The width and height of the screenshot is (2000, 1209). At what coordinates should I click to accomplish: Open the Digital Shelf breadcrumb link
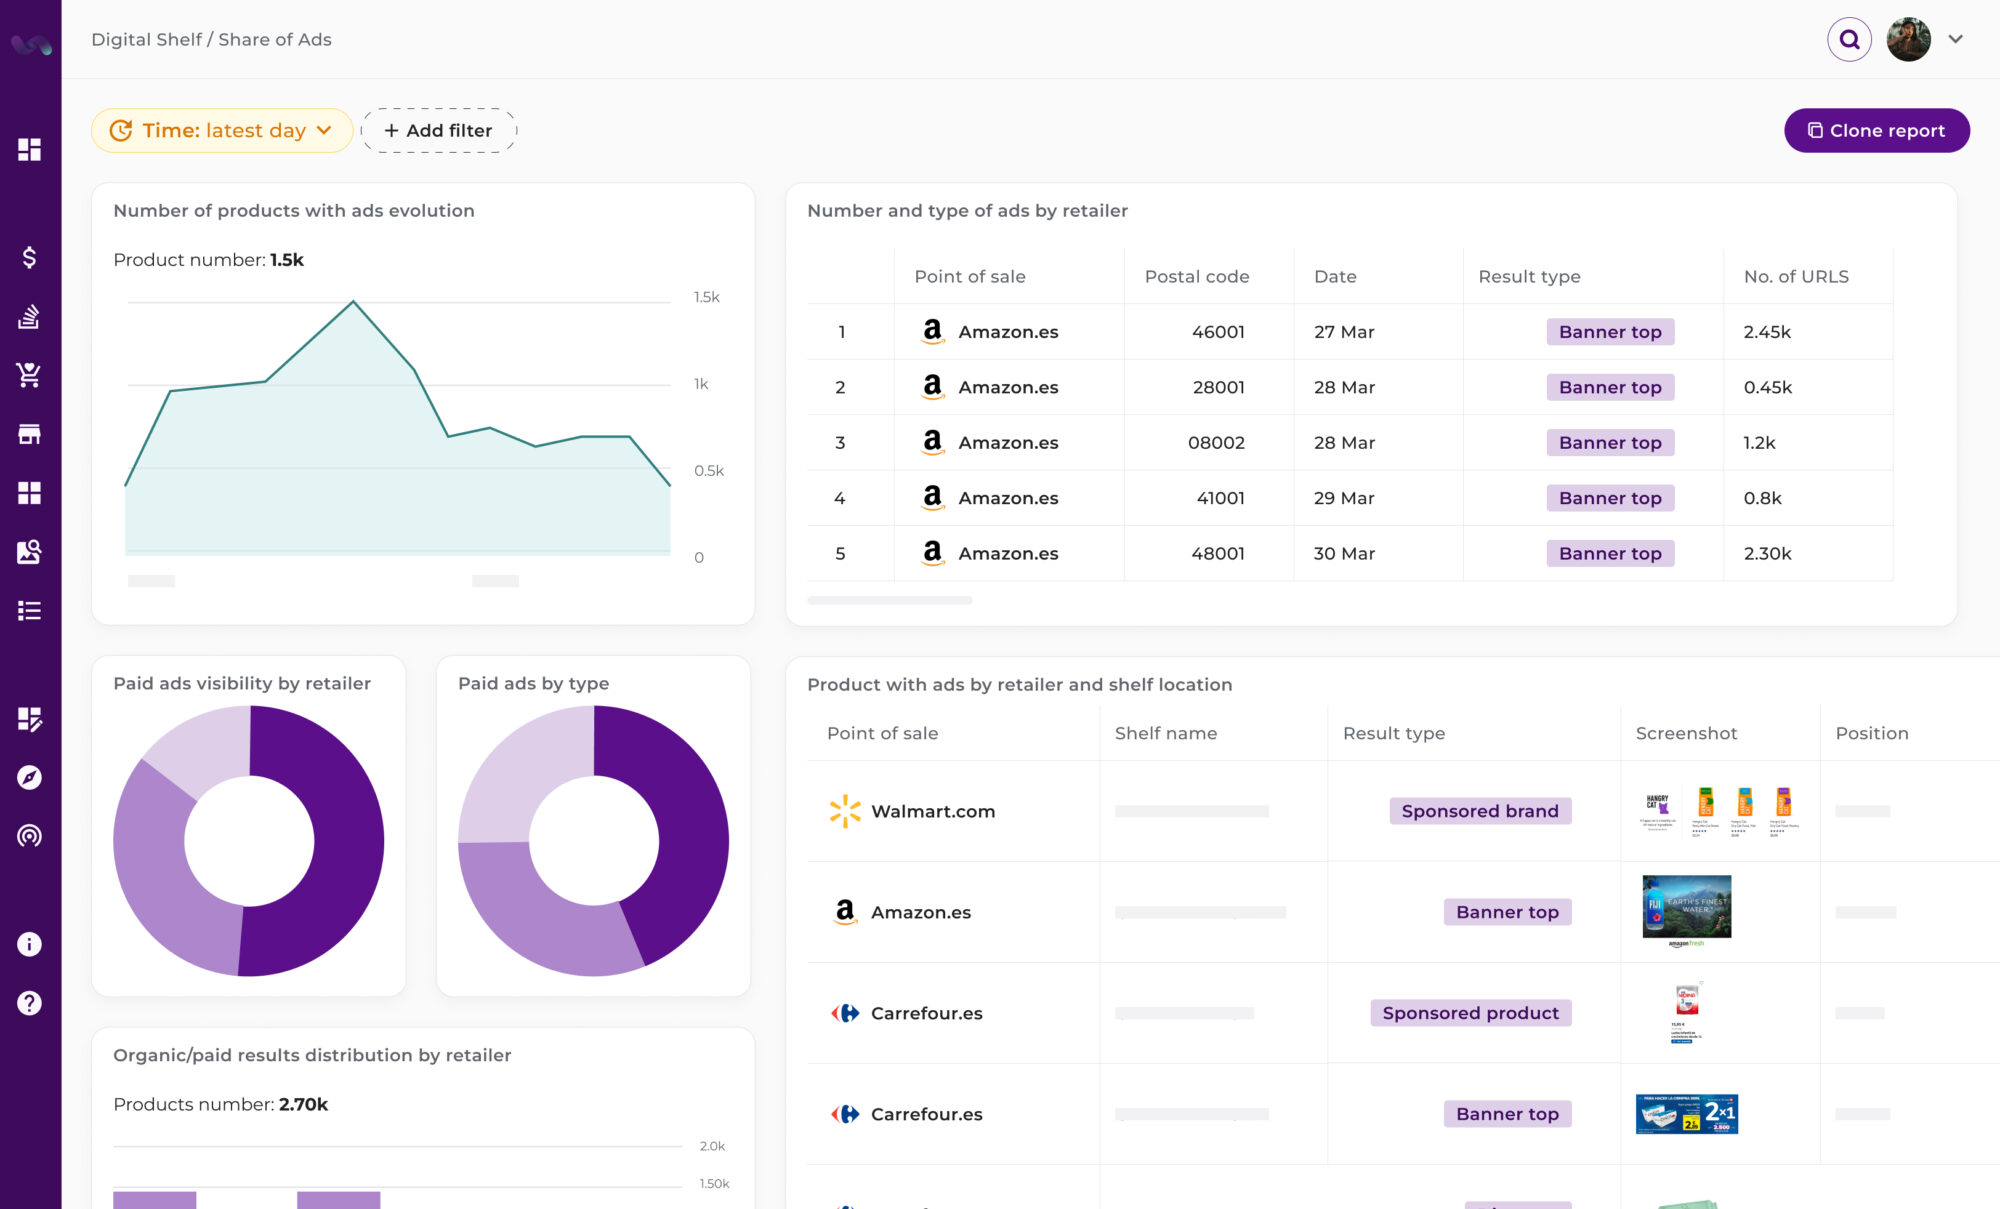point(147,39)
